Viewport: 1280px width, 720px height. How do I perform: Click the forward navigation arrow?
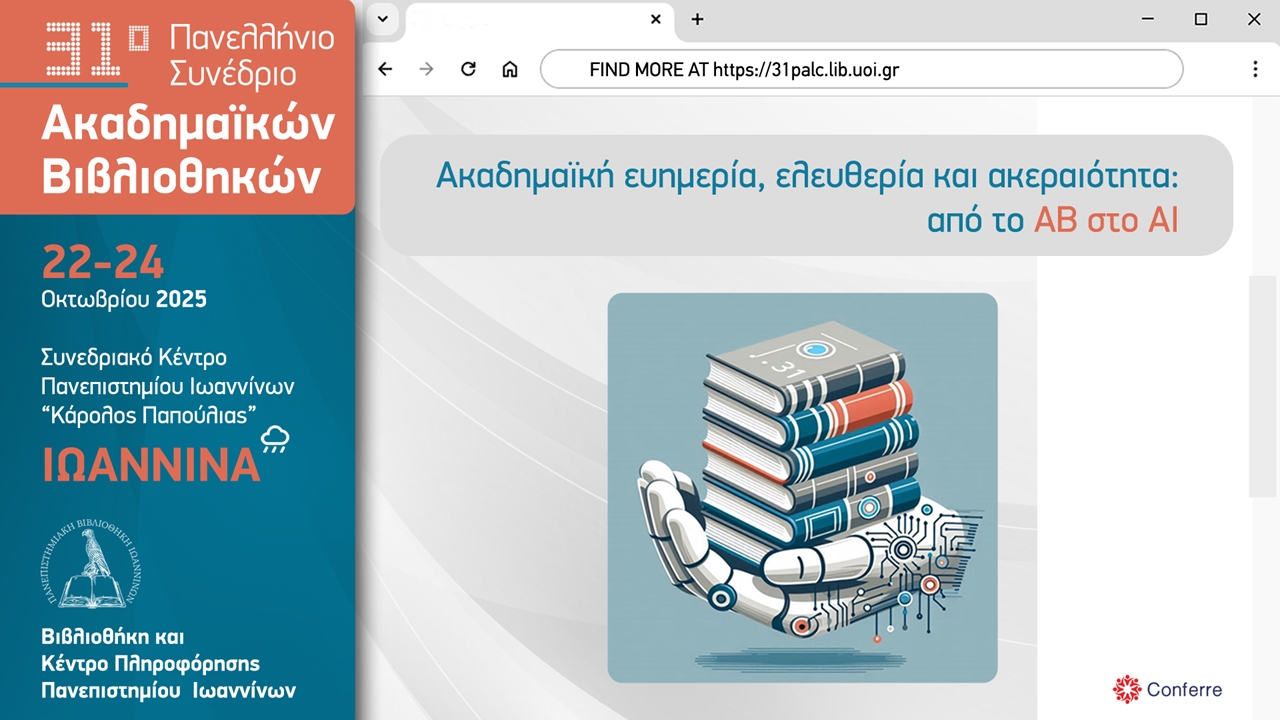[x=426, y=69]
